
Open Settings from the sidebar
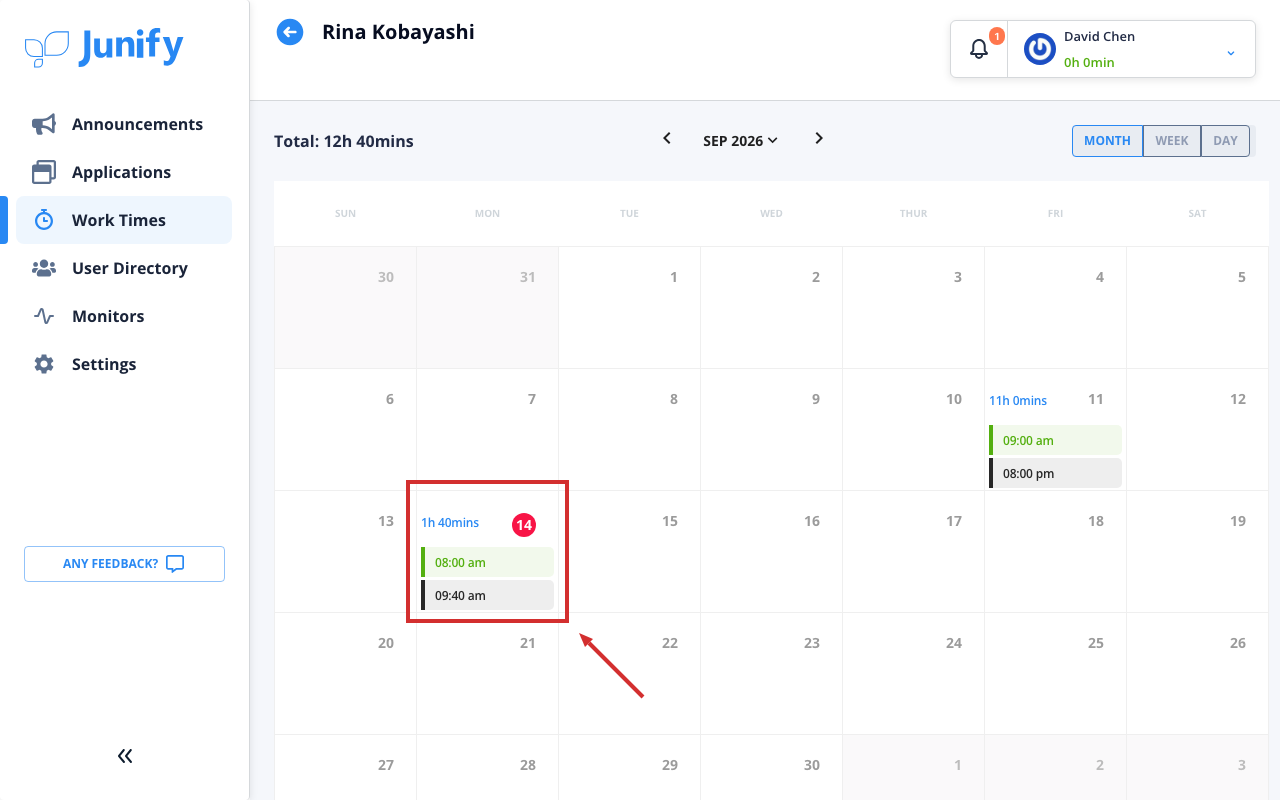[124, 364]
